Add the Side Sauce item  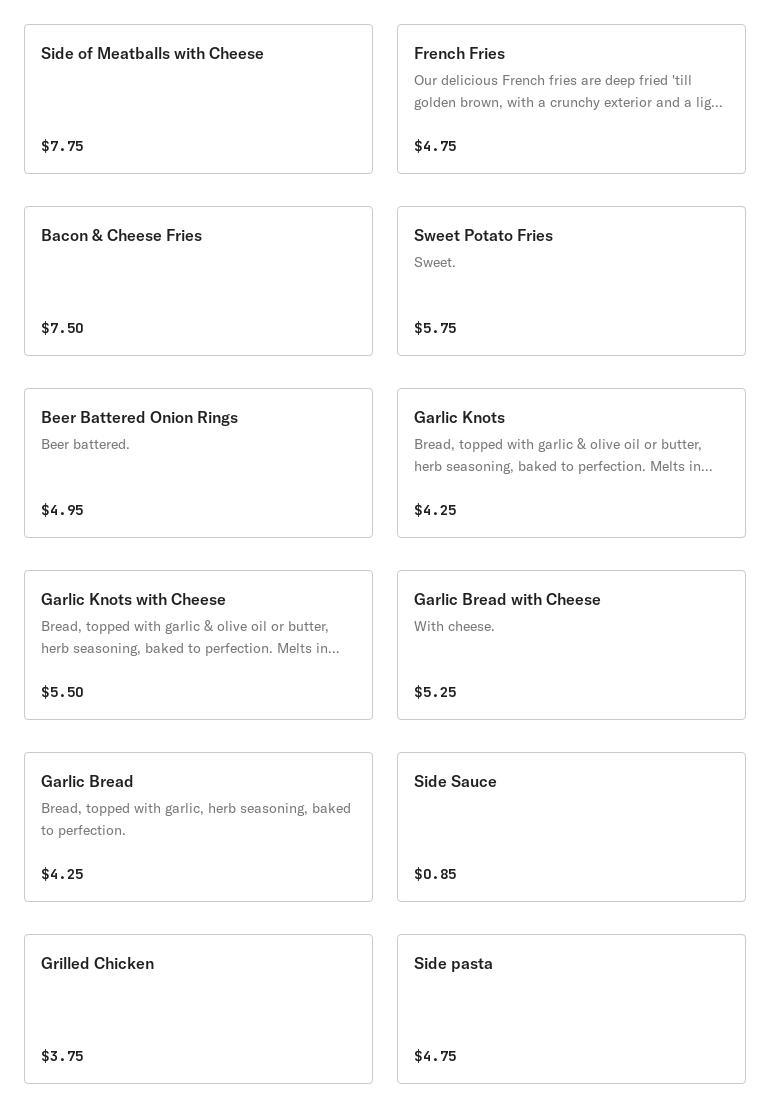pos(571,827)
